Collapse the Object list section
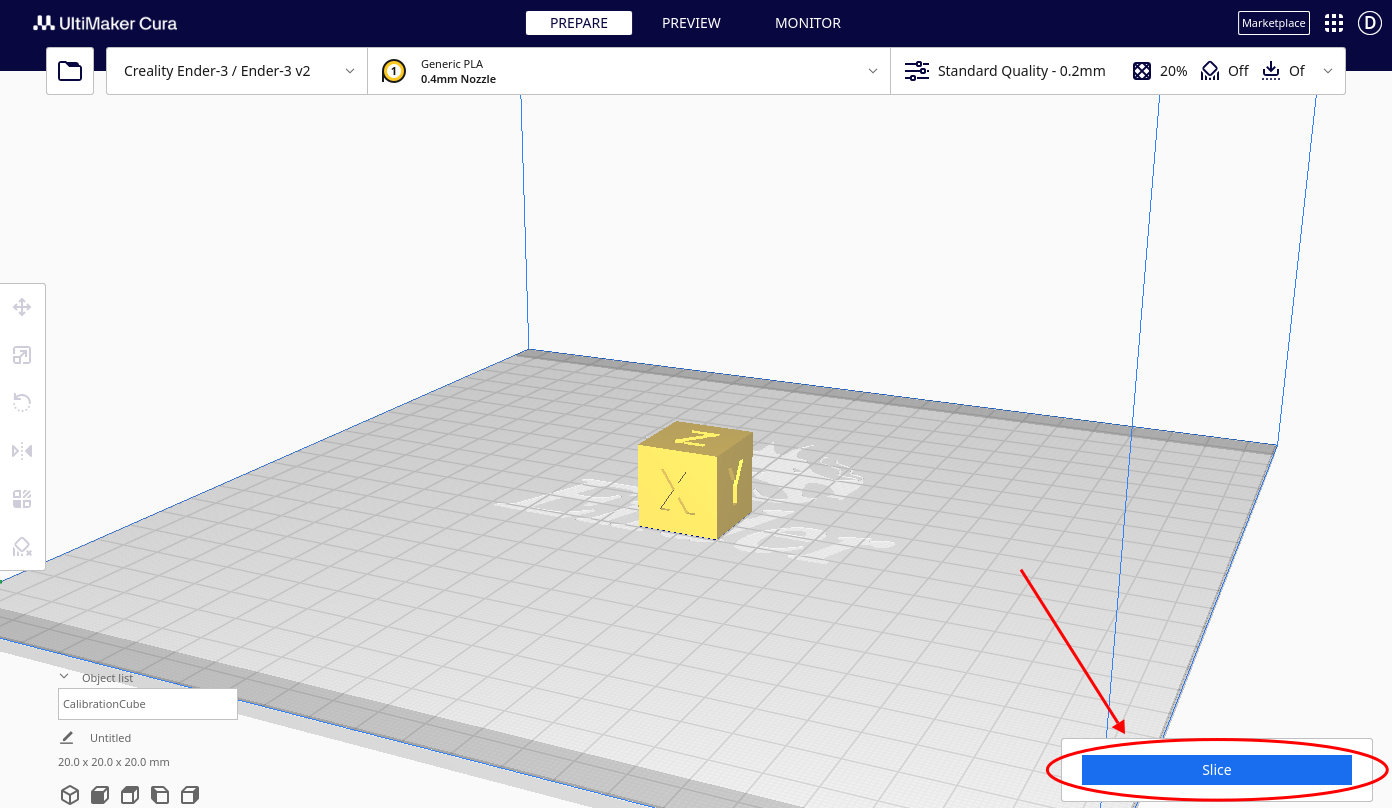Image resolution: width=1392 pixels, height=808 pixels. click(x=65, y=677)
